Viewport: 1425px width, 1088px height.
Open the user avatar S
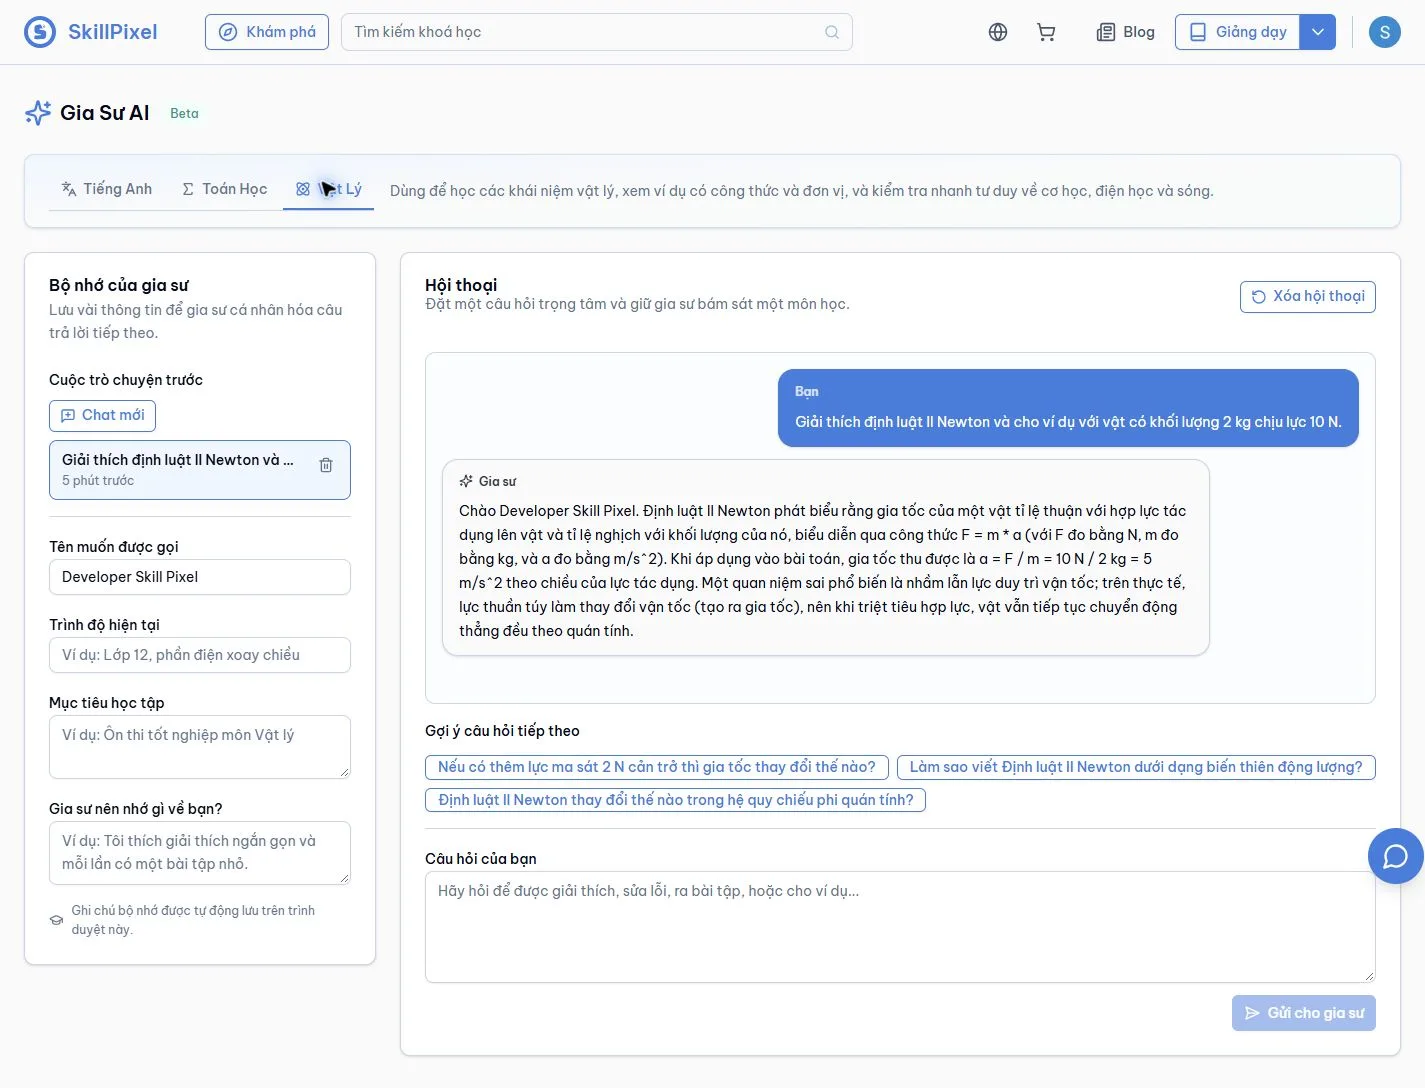pos(1384,32)
